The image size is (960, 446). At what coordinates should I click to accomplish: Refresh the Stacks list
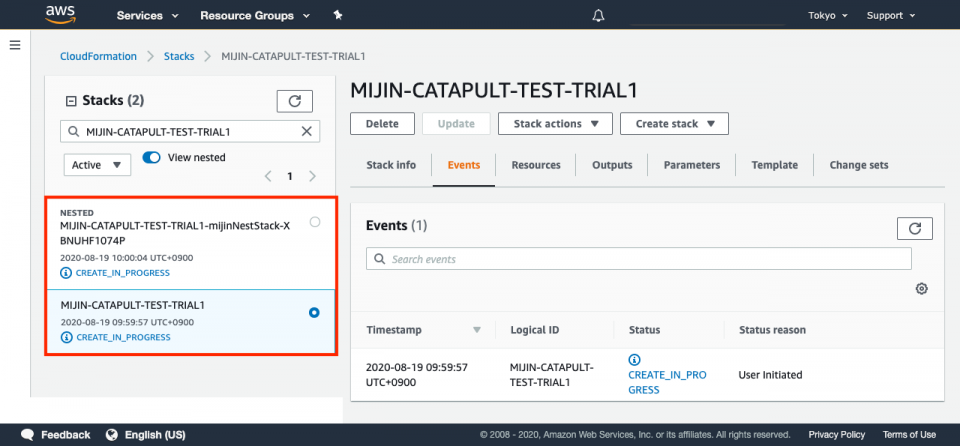[x=294, y=101]
